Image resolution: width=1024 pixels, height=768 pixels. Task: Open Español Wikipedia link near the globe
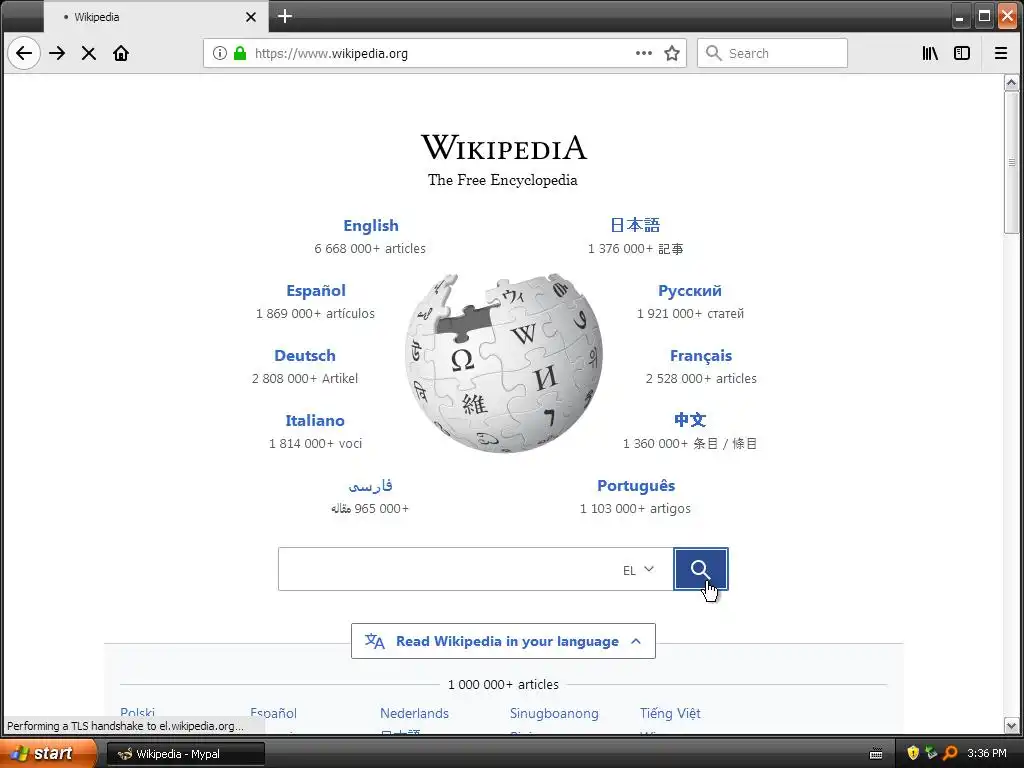click(x=316, y=291)
